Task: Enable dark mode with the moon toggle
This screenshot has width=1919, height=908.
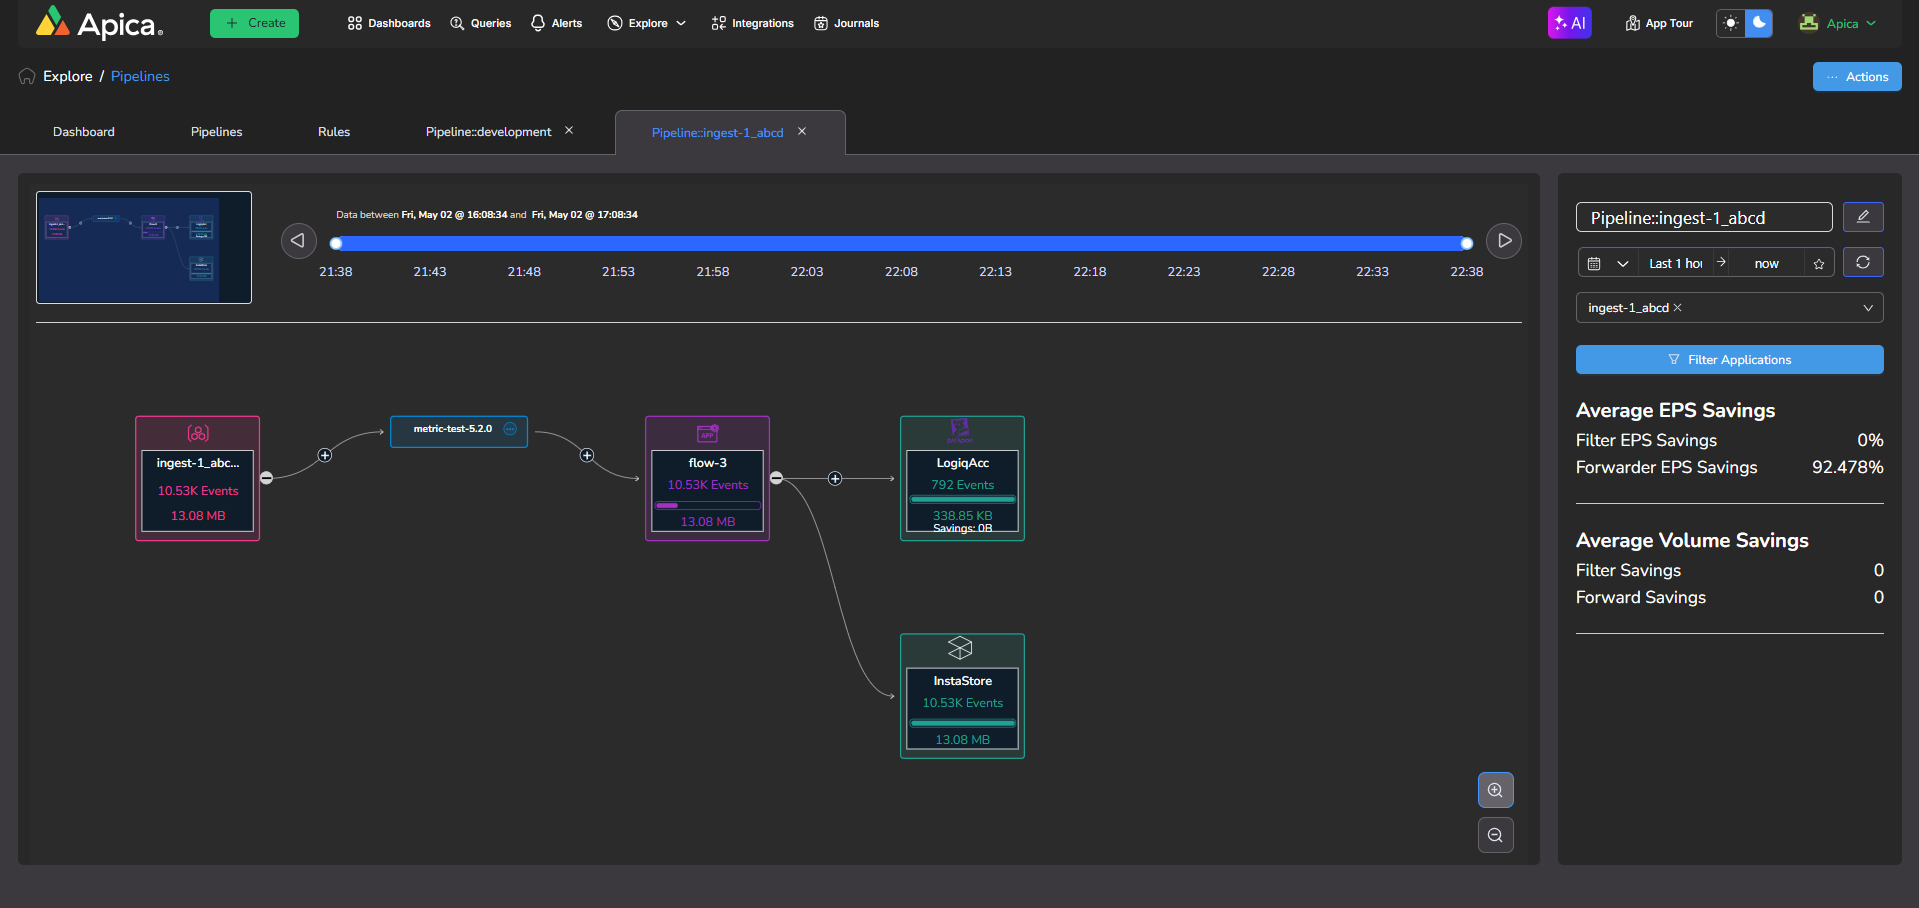Action: click(x=1759, y=23)
